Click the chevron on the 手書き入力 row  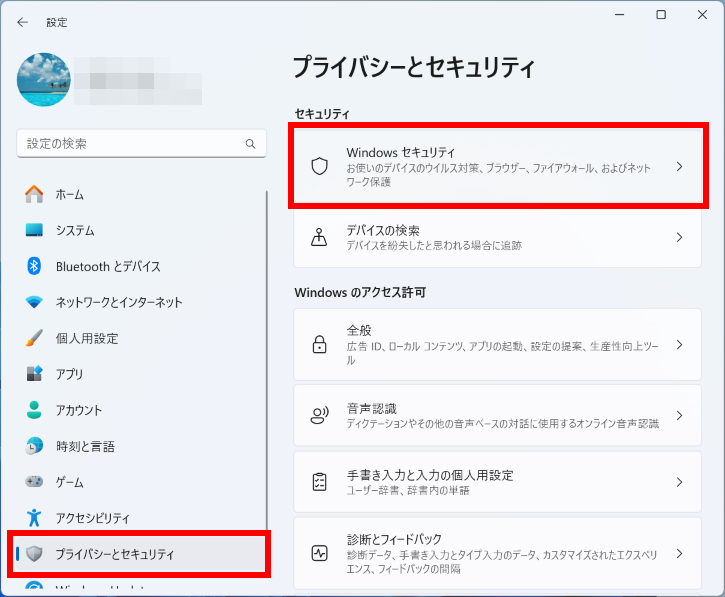tap(679, 482)
